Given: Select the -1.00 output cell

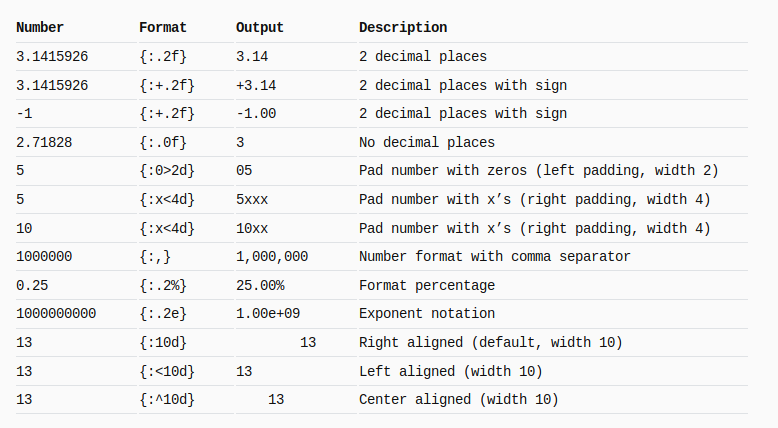Looking at the screenshot, I should (256, 114).
